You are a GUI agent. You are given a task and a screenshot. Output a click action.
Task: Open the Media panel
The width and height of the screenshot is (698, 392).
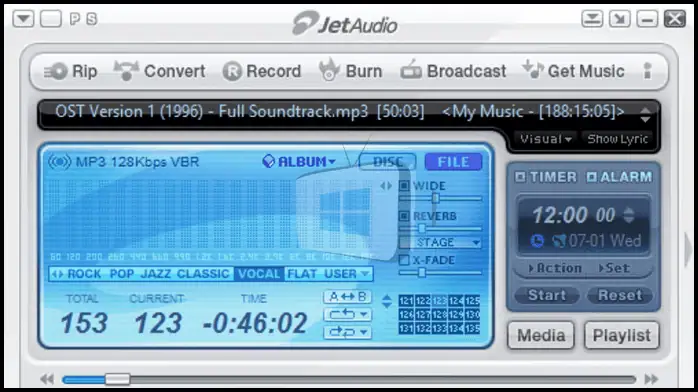[x=541, y=335]
